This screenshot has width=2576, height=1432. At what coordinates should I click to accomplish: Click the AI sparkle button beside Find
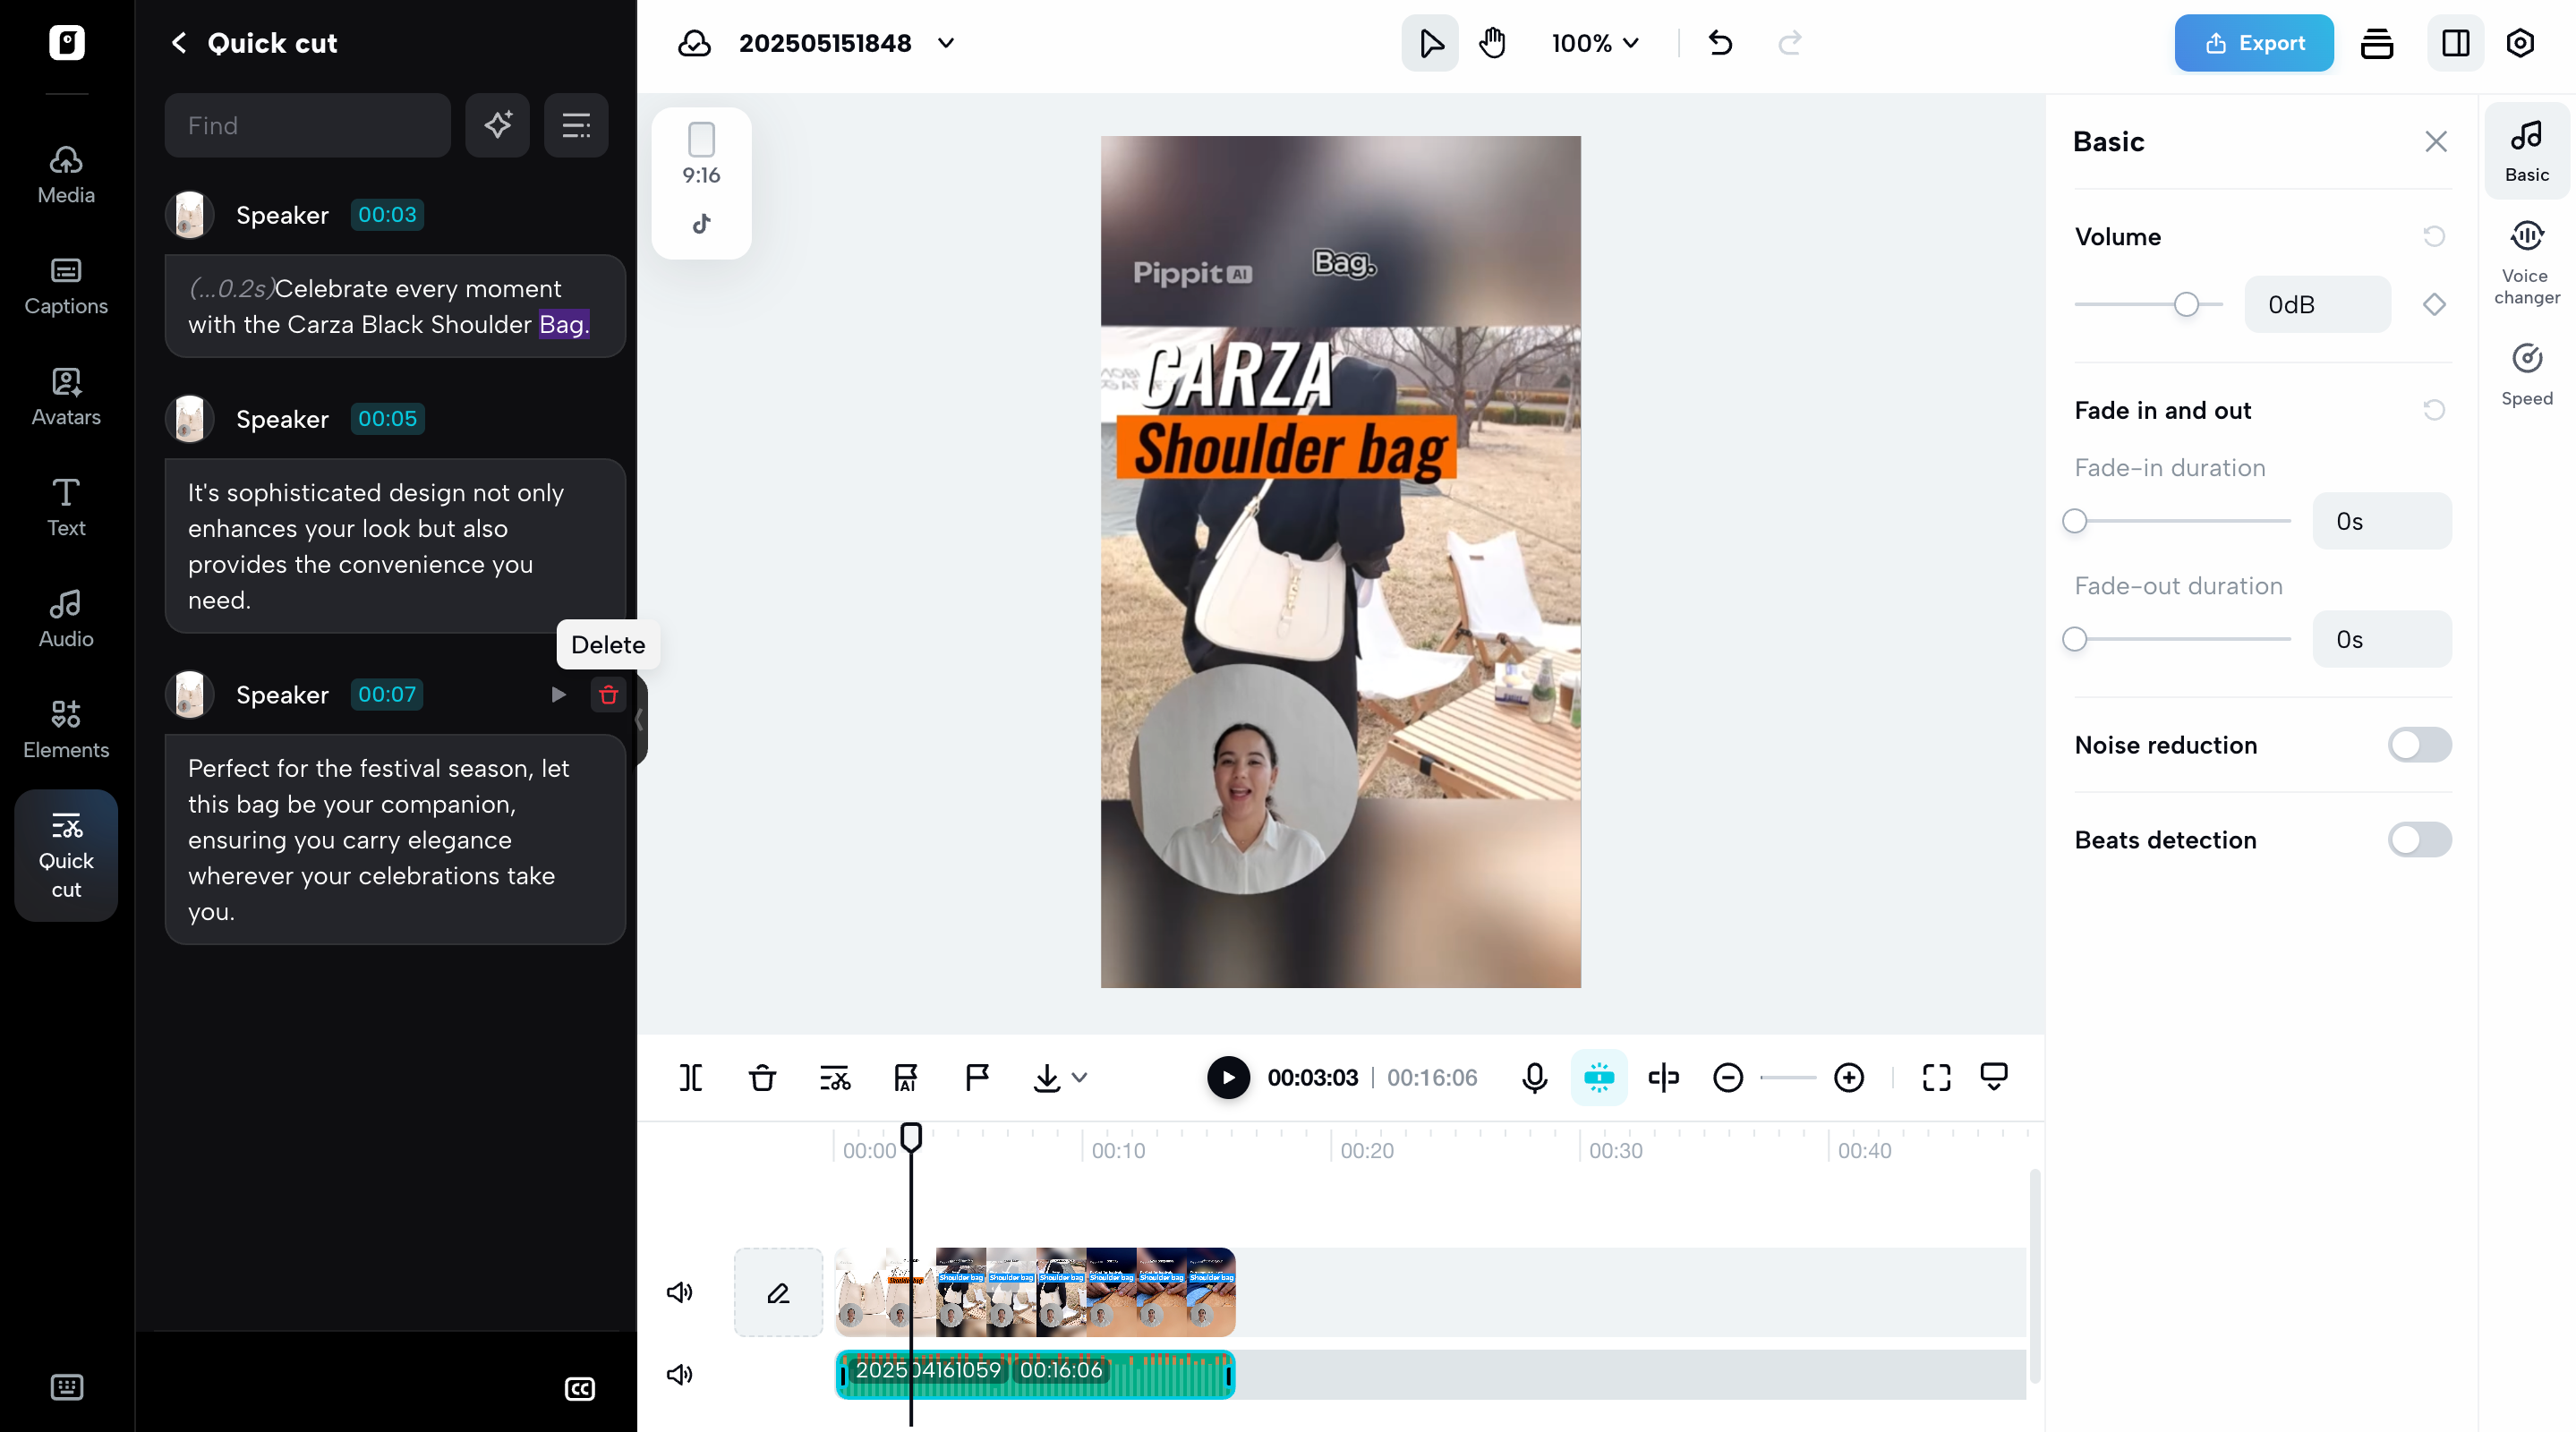point(498,126)
